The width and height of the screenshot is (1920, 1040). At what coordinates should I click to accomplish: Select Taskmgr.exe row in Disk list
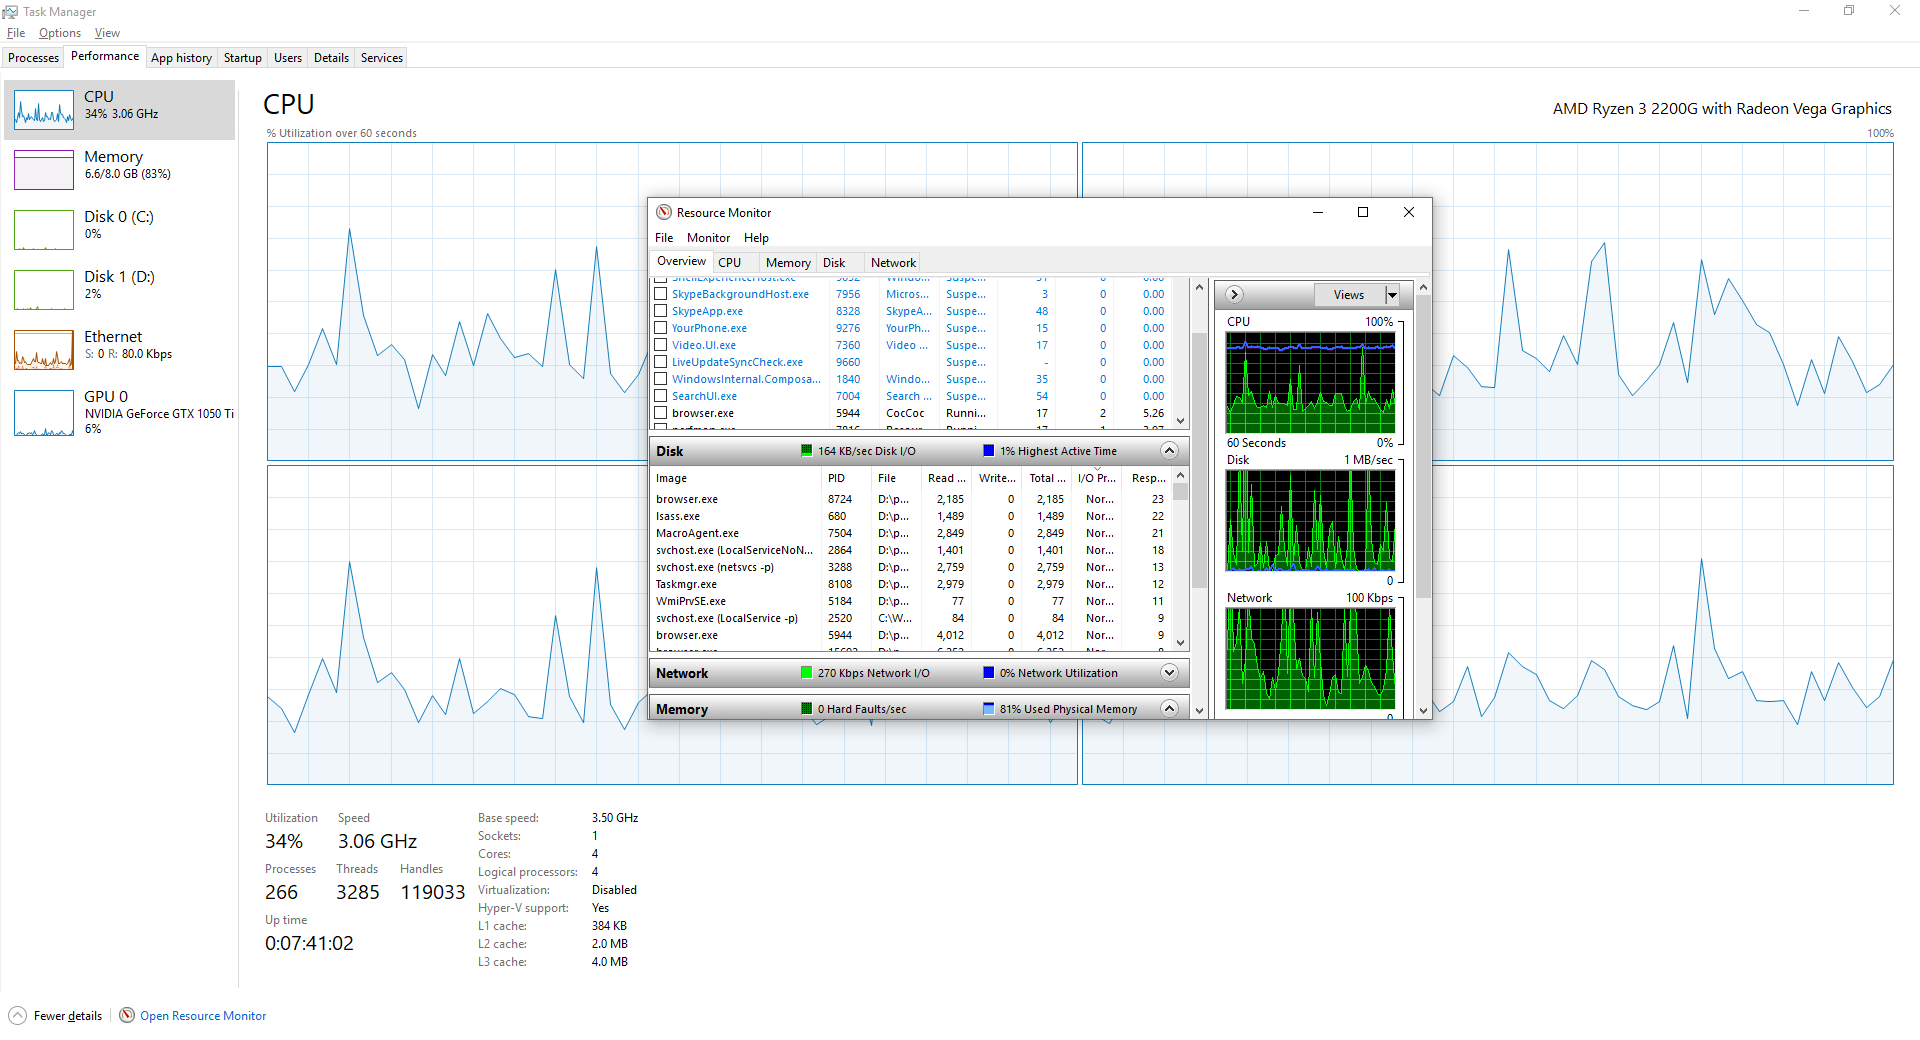910,584
